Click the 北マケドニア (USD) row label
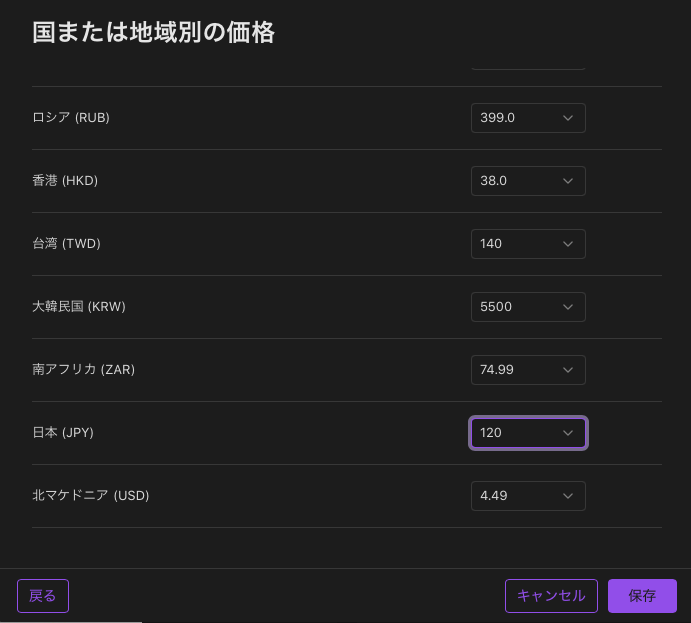Image resolution: width=691 pixels, height=623 pixels. (91, 496)
